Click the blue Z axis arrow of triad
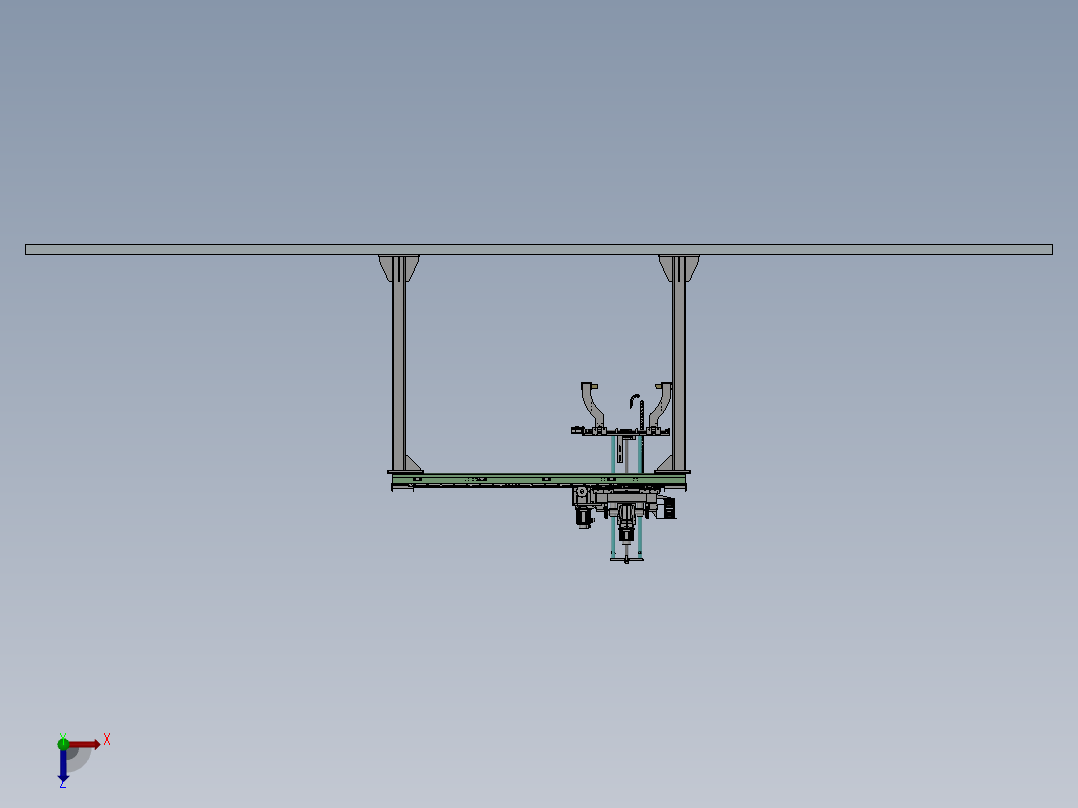 pos(63,765)
